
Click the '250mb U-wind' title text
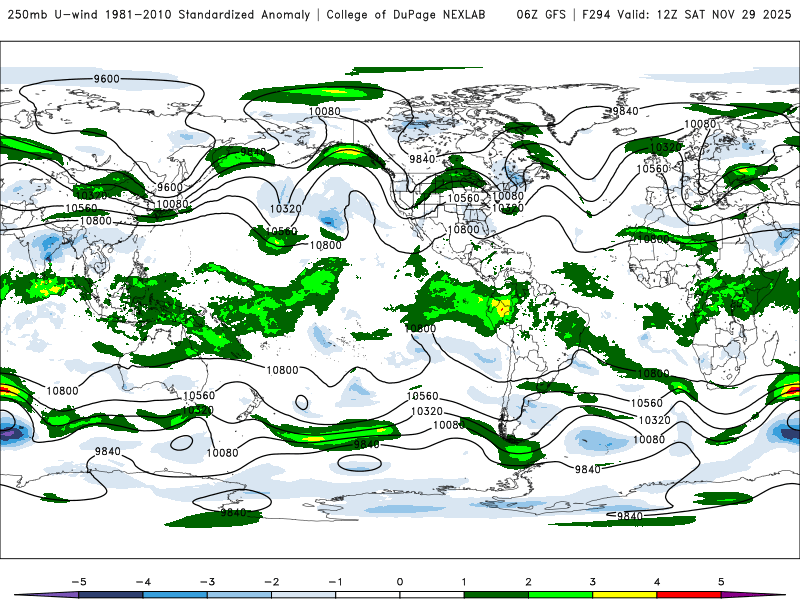[x=53, y=15]
